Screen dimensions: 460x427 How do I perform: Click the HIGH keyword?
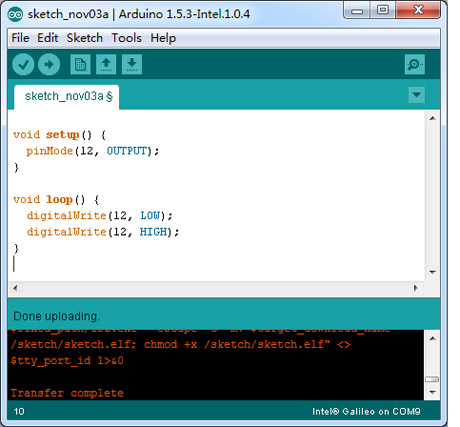[153, 232]
